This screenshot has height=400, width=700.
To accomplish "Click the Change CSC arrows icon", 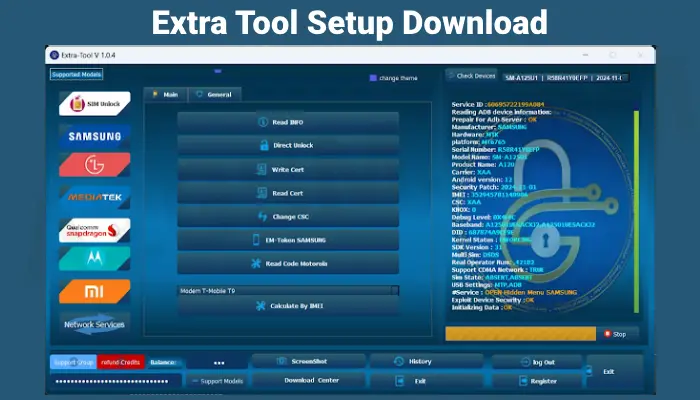I will point(262,217).
